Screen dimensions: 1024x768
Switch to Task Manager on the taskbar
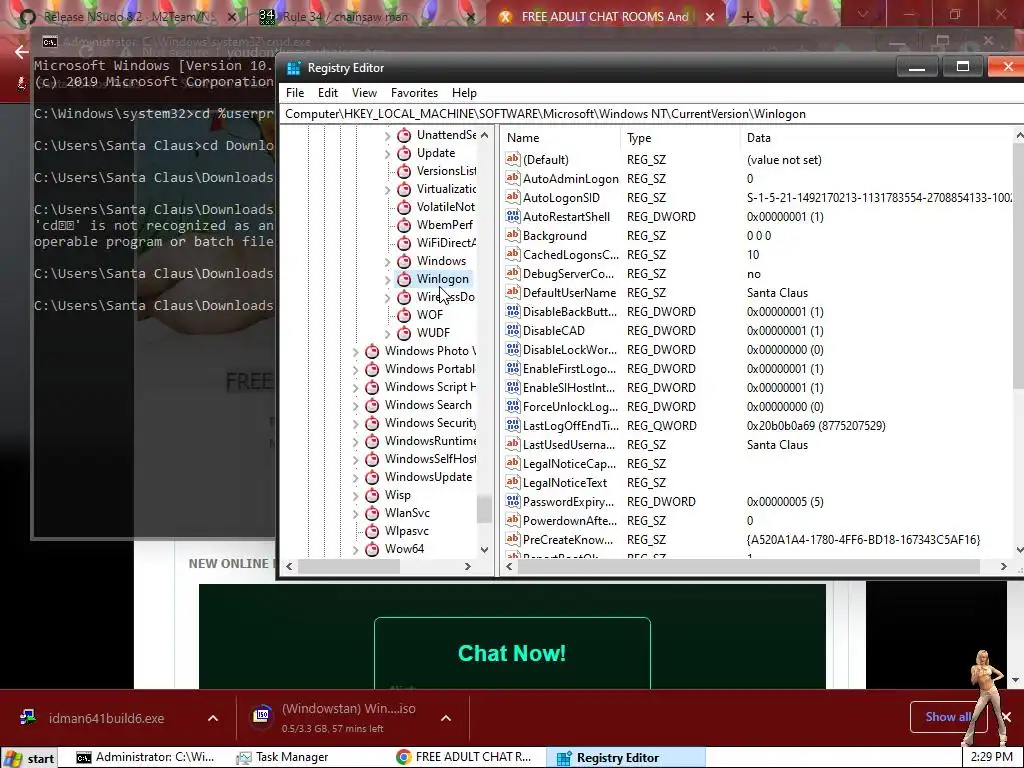pos(292,757)
